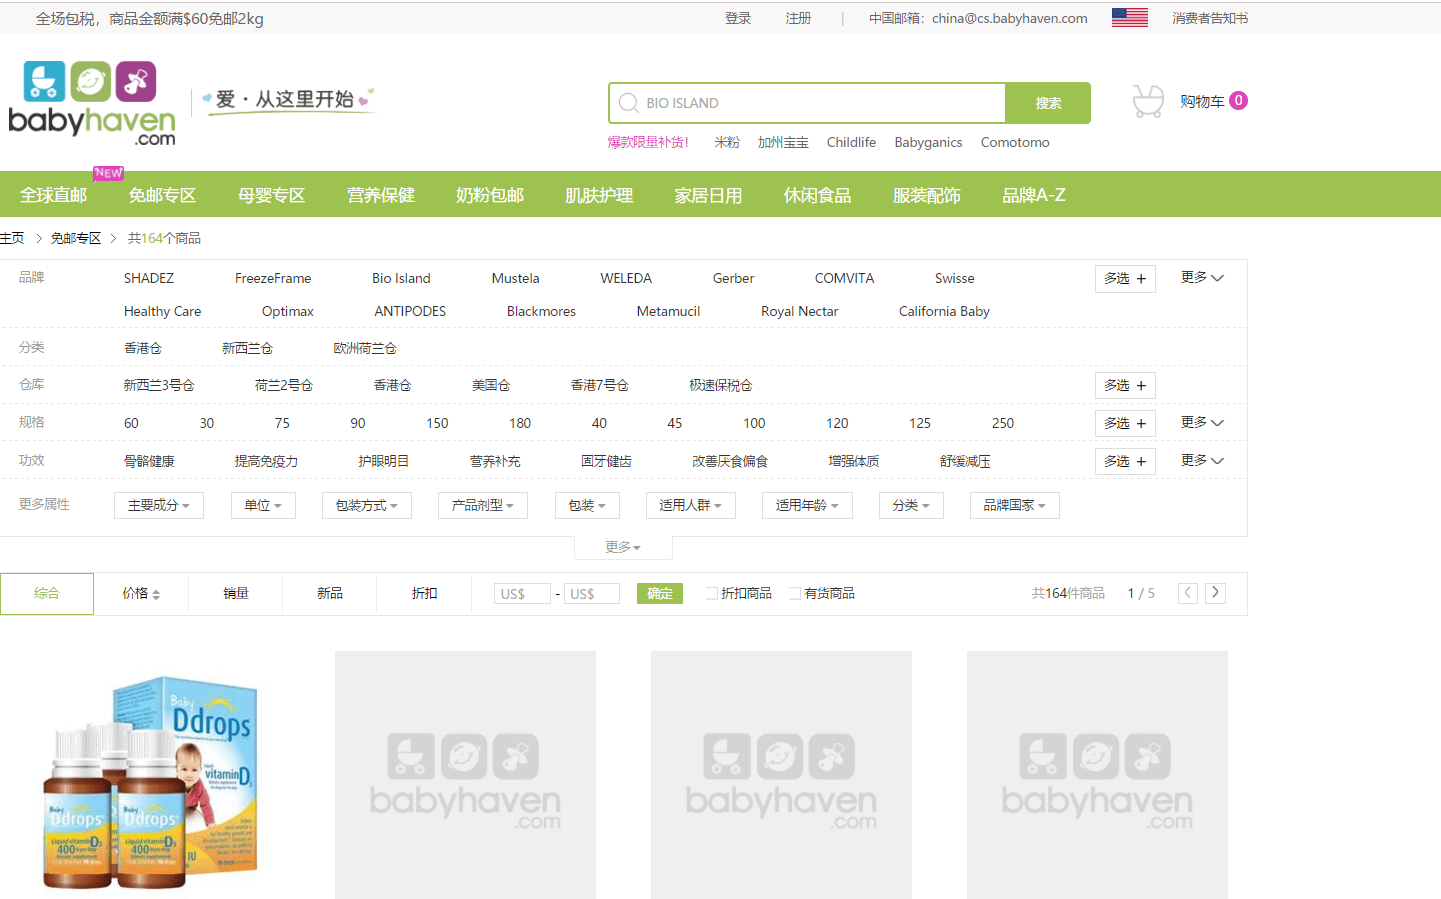Sort by 折扣 tab
Screen dimensions: 1441x899
(424, 593)
